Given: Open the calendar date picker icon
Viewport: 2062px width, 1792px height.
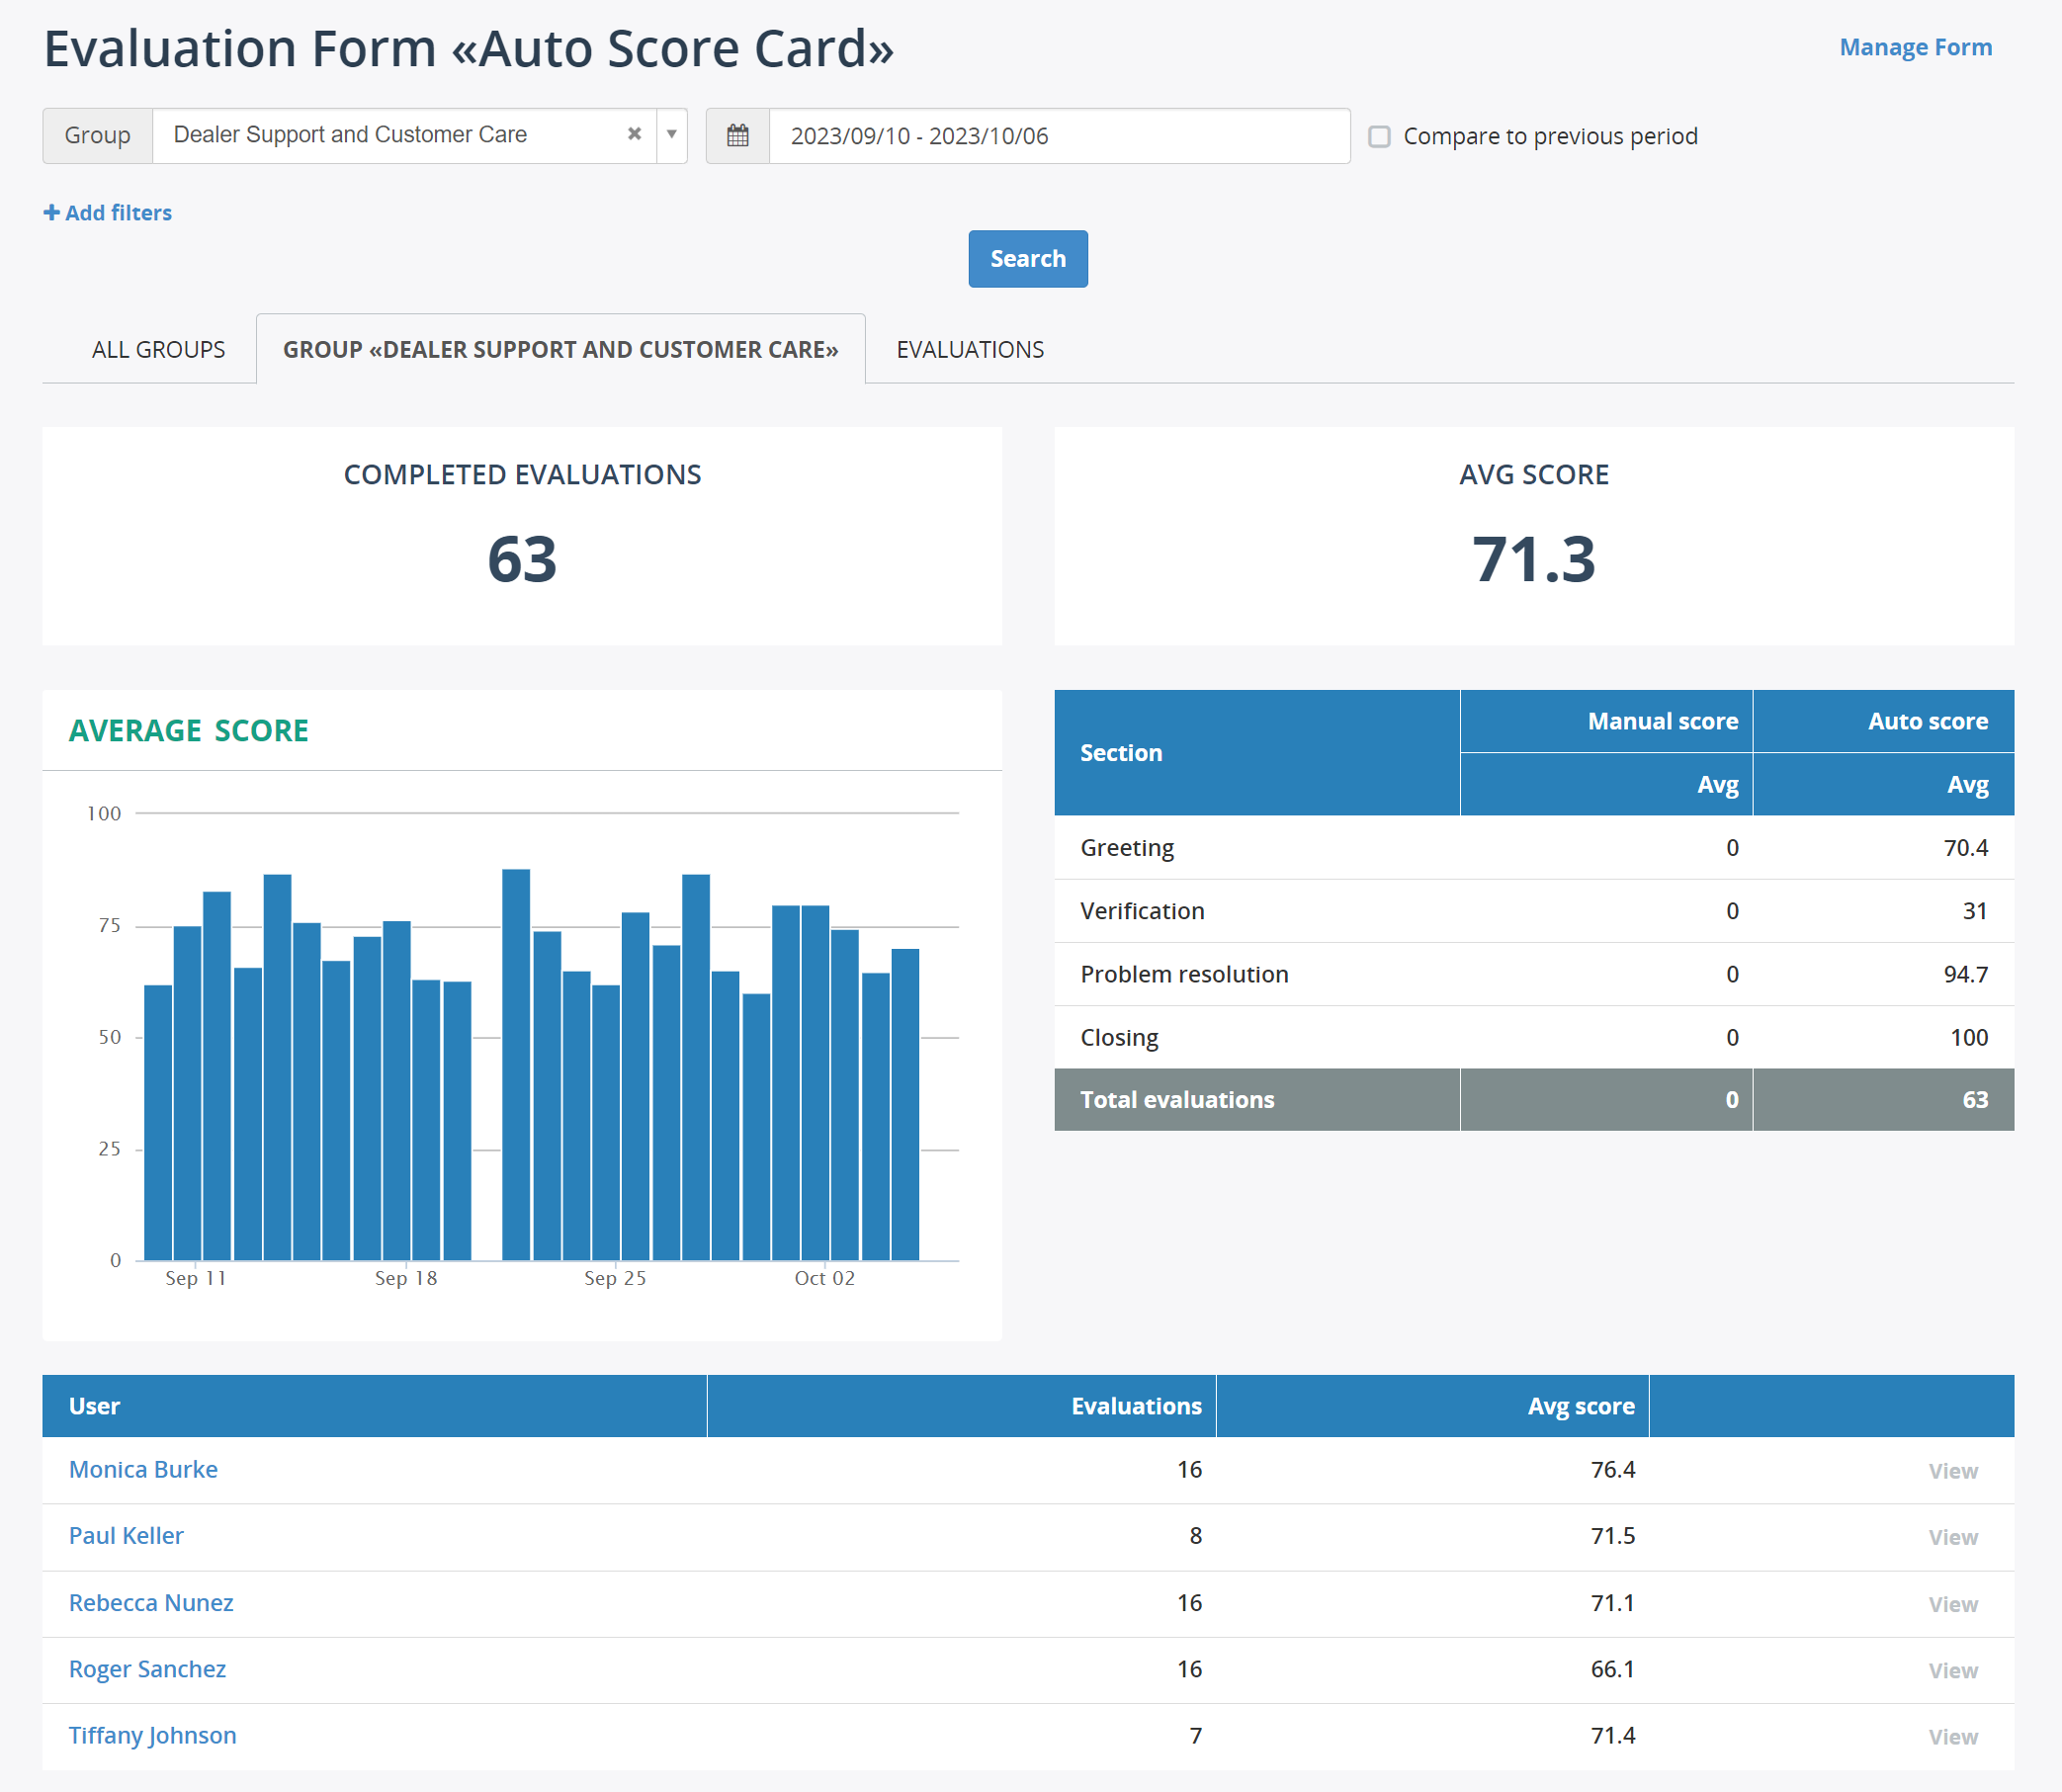Looking at the screenshot, I should tap(737, 135).
